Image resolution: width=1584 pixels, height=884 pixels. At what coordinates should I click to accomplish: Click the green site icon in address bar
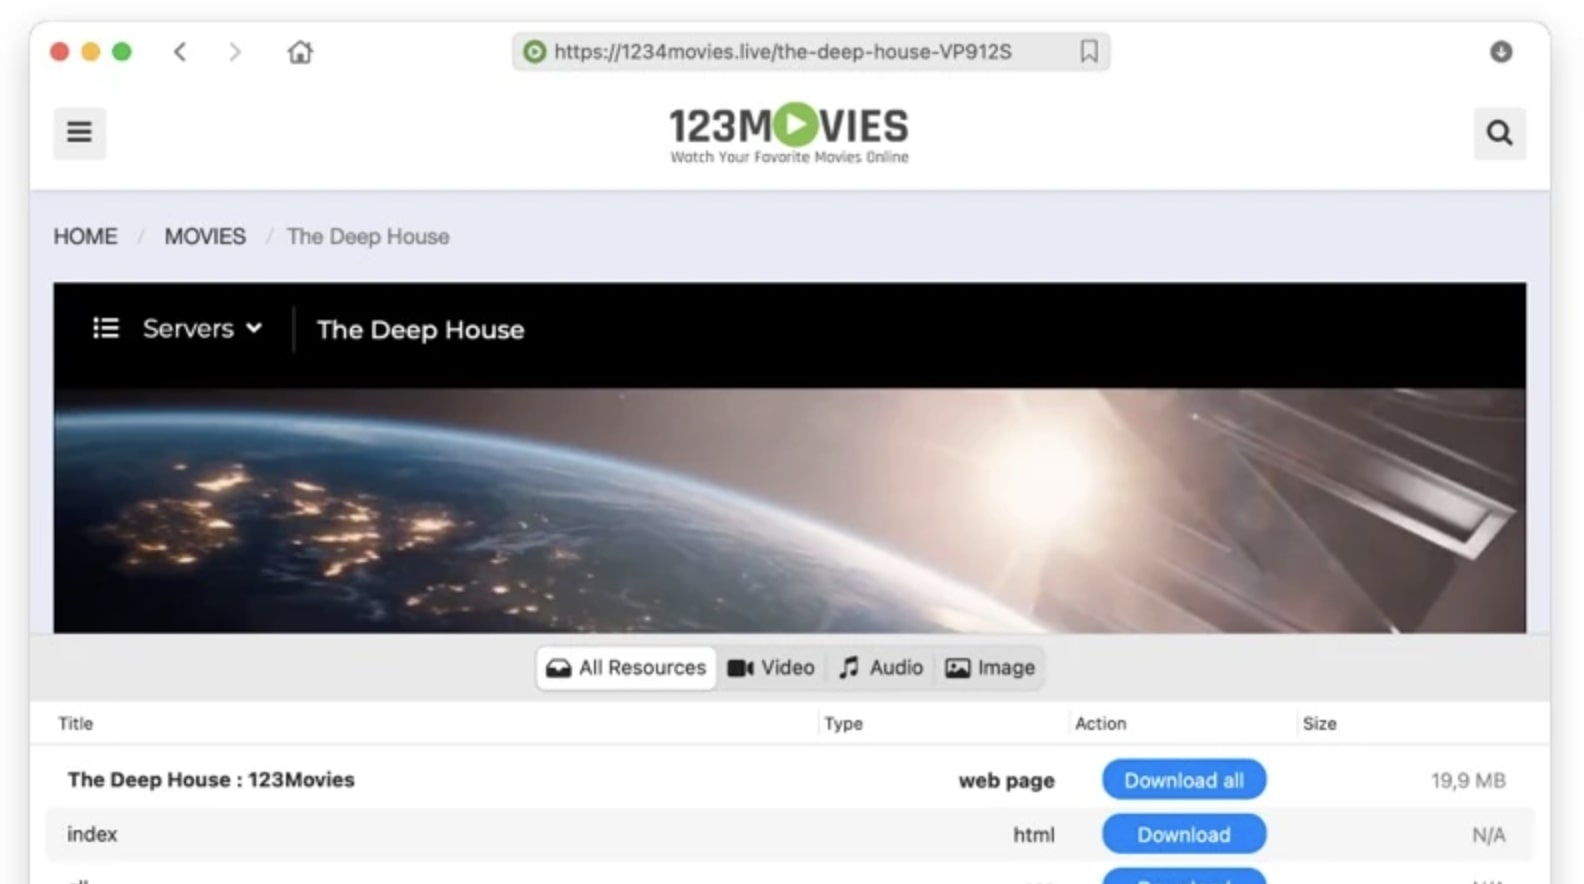click(535, 51)
